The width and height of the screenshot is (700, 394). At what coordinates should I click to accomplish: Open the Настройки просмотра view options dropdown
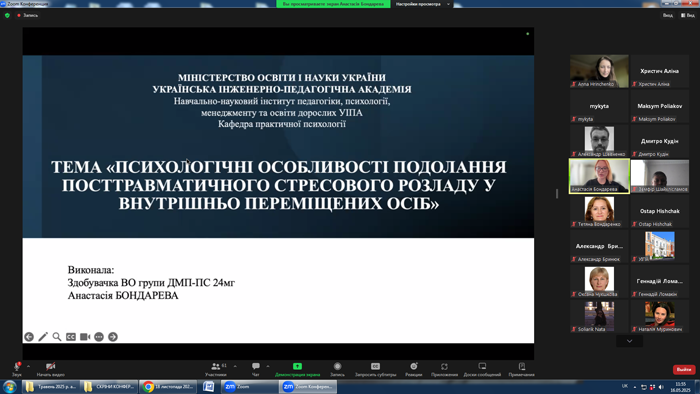422,4
